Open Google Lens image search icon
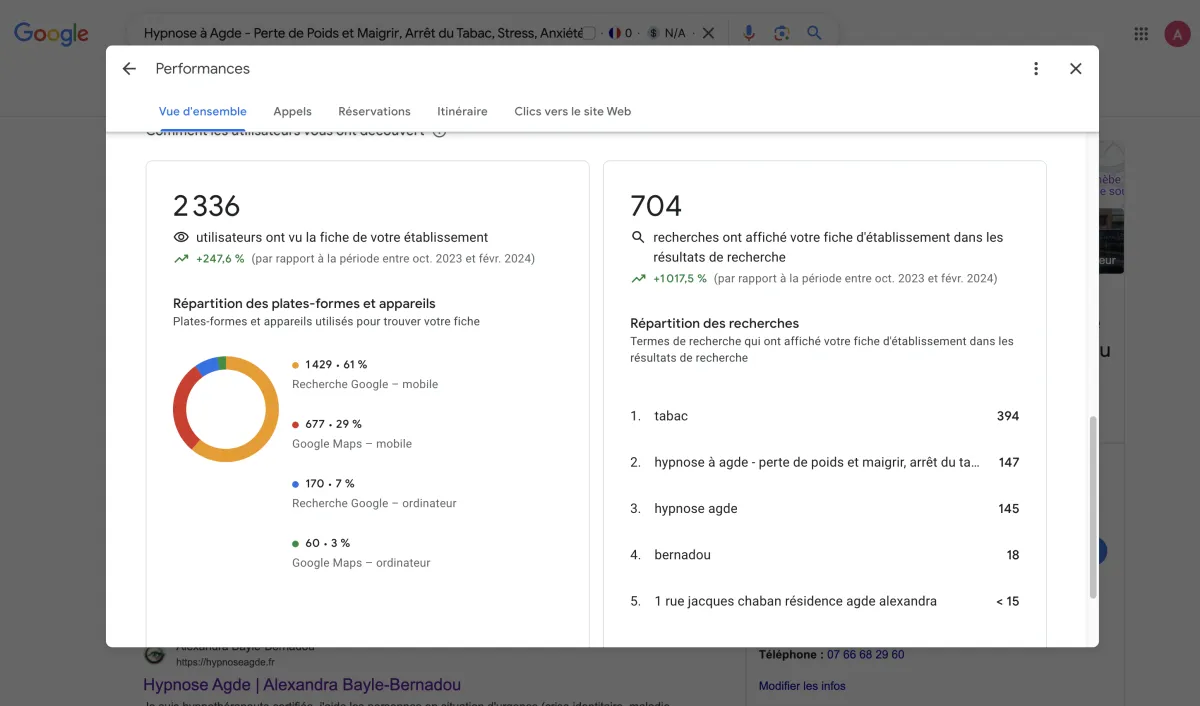 tap(782, 33)
